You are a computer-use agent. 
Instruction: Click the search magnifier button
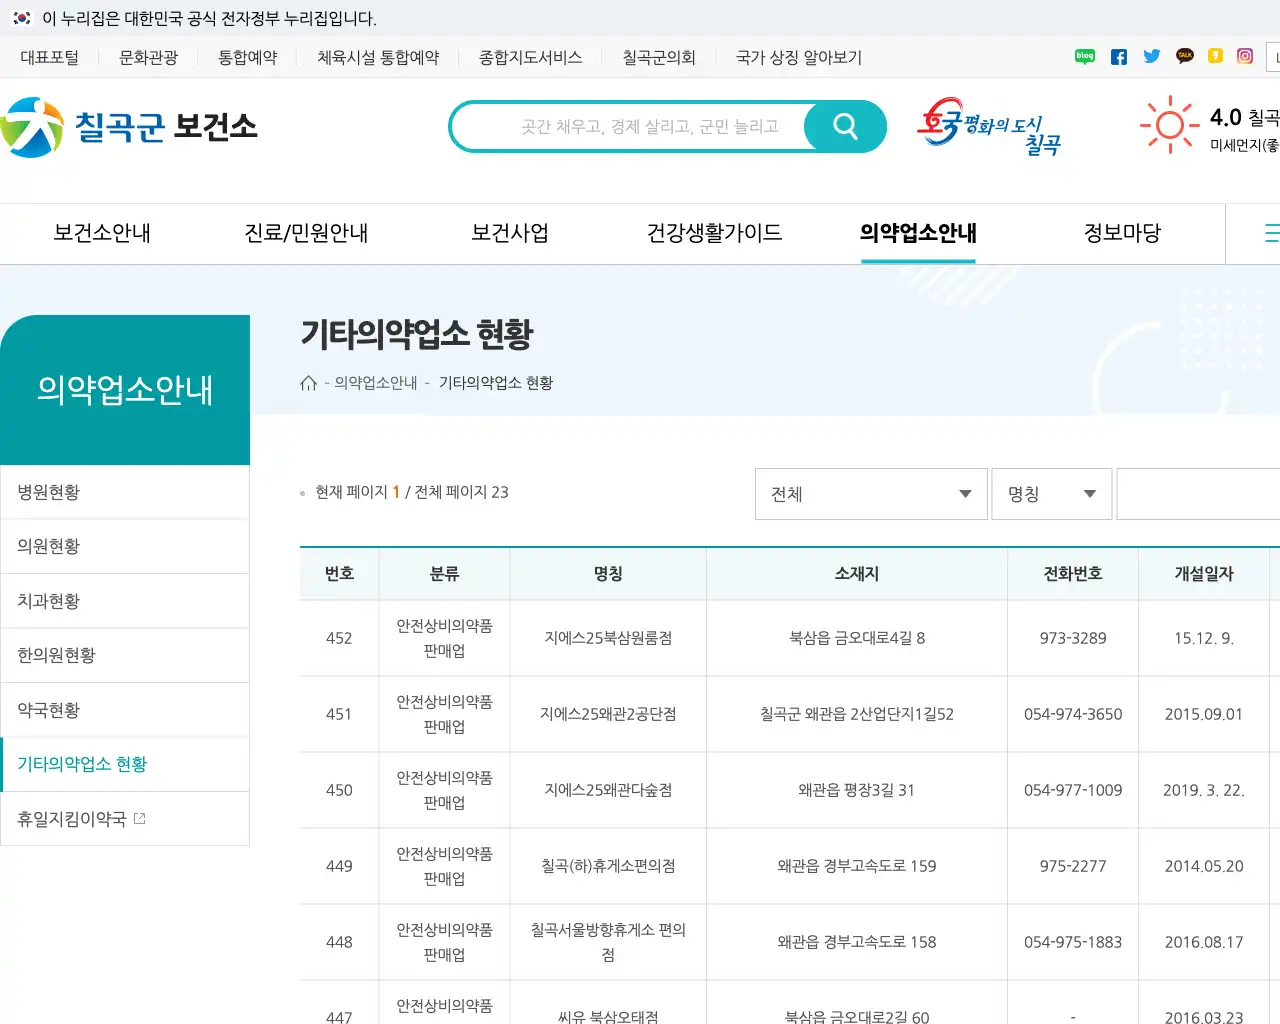[844, 126]
